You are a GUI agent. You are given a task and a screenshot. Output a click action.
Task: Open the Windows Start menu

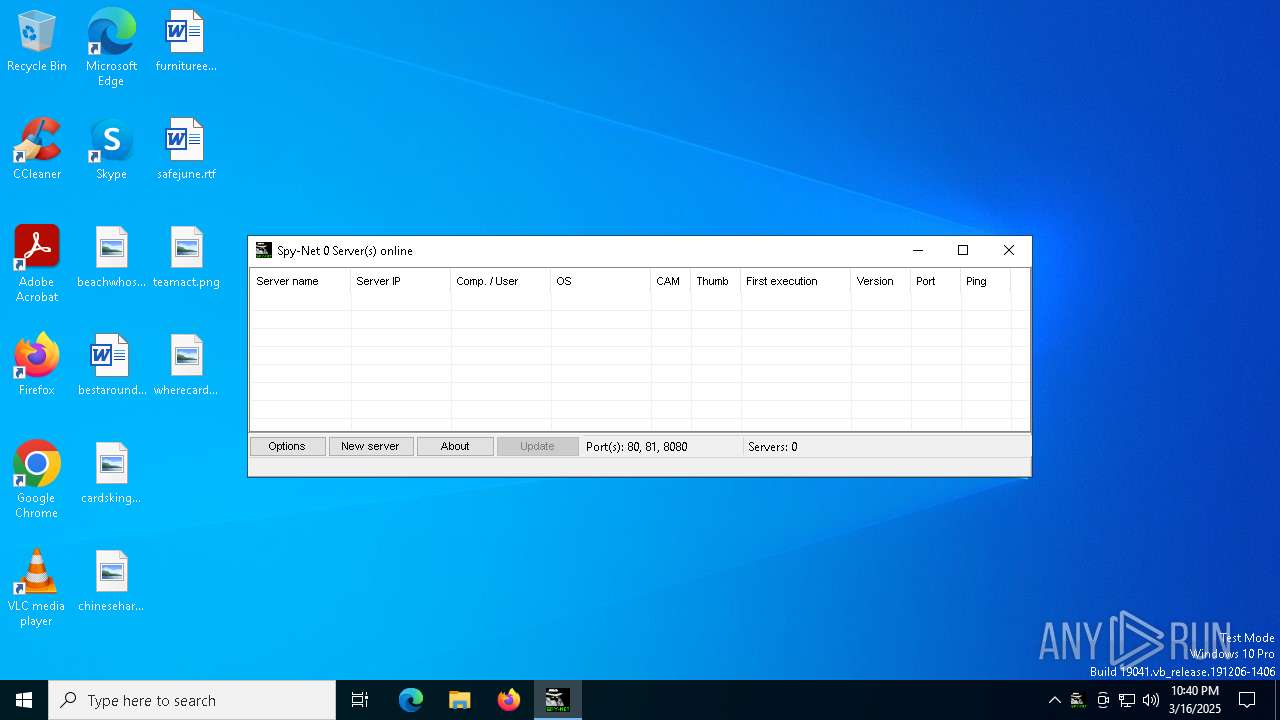pos(24,700)
